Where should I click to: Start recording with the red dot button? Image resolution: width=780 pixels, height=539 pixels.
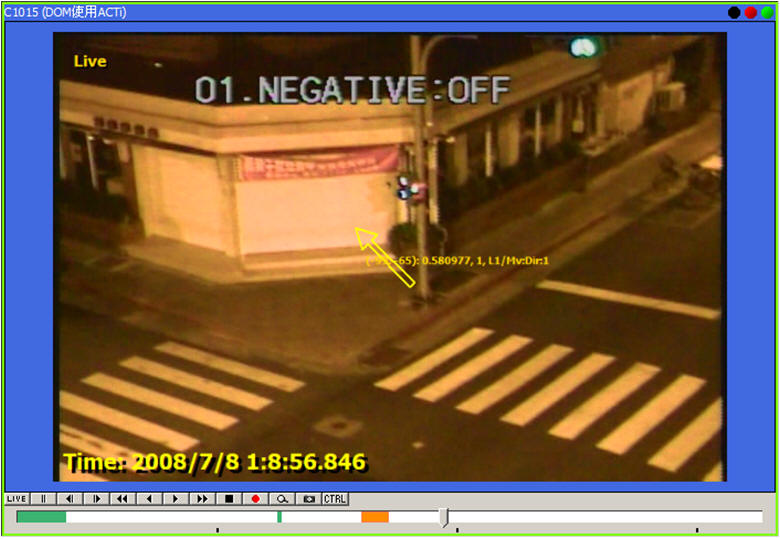255,498
